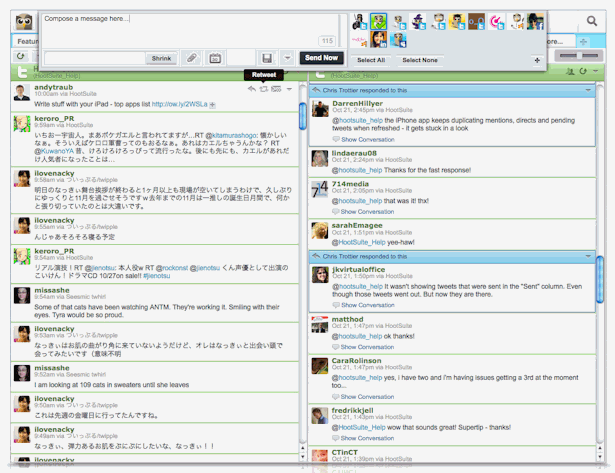The height and width of the screenshot is (473, 615).
Task: Toggle the first black owl Twitter profile
Action: (359, 22)
